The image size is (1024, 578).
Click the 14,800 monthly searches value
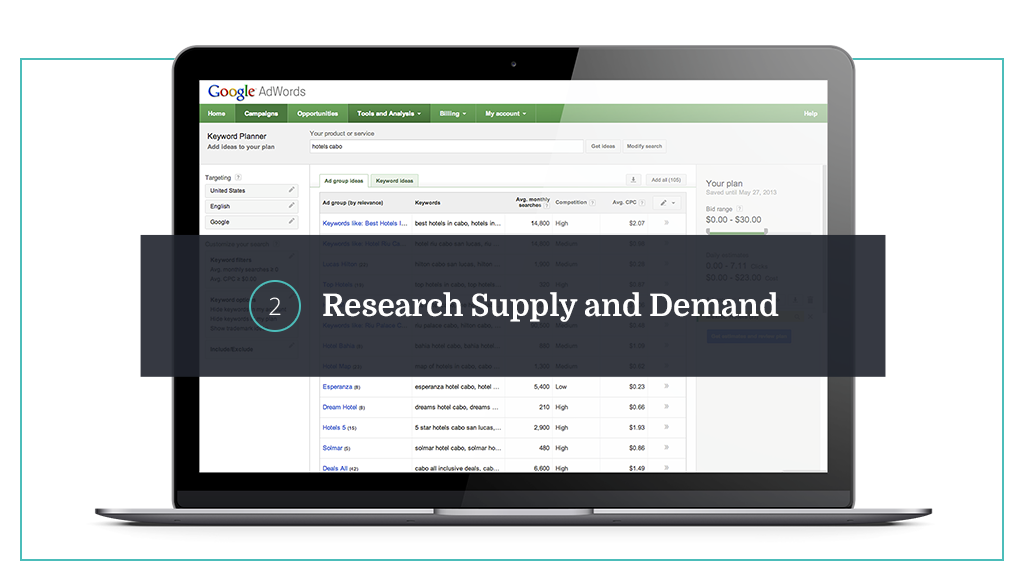pyautogui.click(x=540, y=223)
